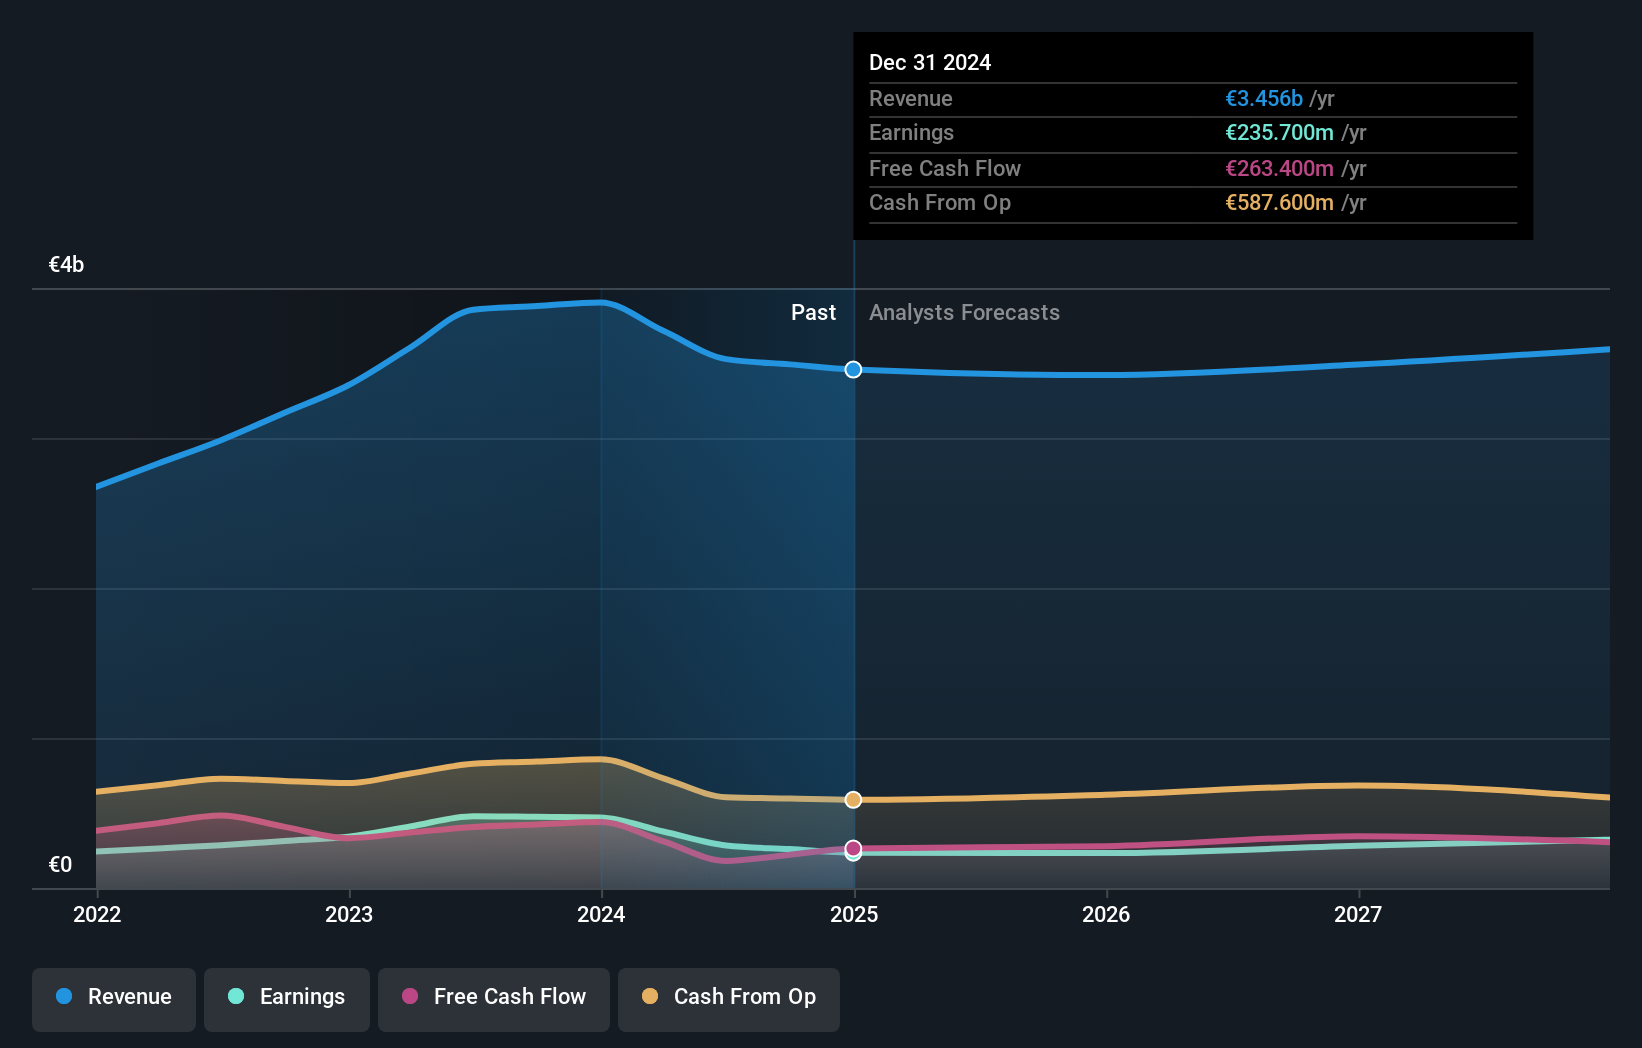Click the €4b y-axis label
The width and height of the screenshot is (1642, 1048).
pos(66,265)
